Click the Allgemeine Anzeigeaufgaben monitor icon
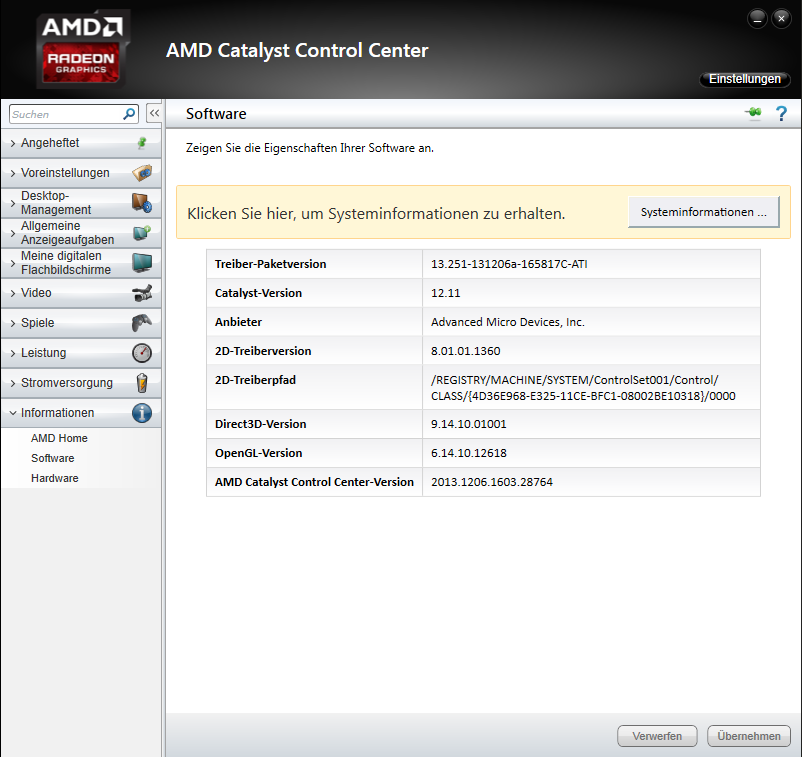802x757 pixels. 142,233
